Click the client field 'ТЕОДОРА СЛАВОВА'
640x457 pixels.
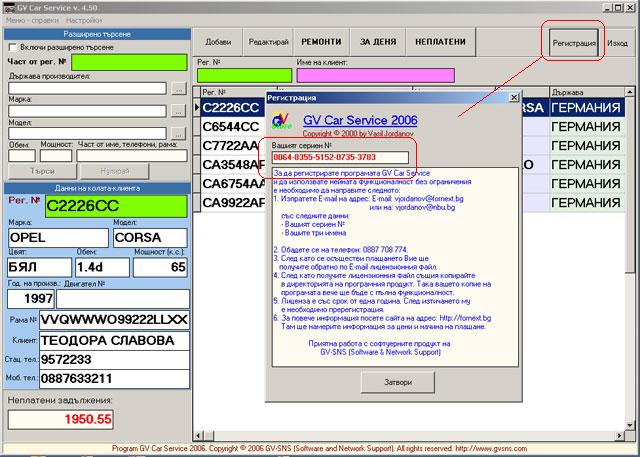pyautogui.click(x=114, y=341)
